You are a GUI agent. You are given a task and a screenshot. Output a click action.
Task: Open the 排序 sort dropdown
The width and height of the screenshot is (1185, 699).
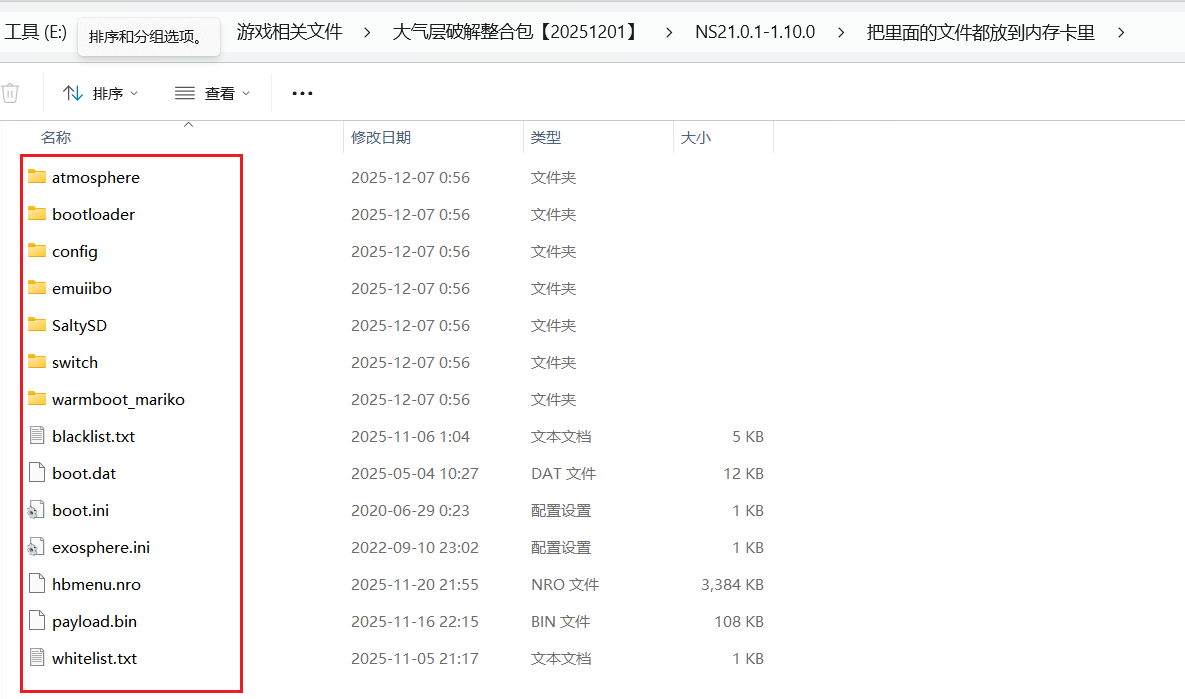coord(100,93)
